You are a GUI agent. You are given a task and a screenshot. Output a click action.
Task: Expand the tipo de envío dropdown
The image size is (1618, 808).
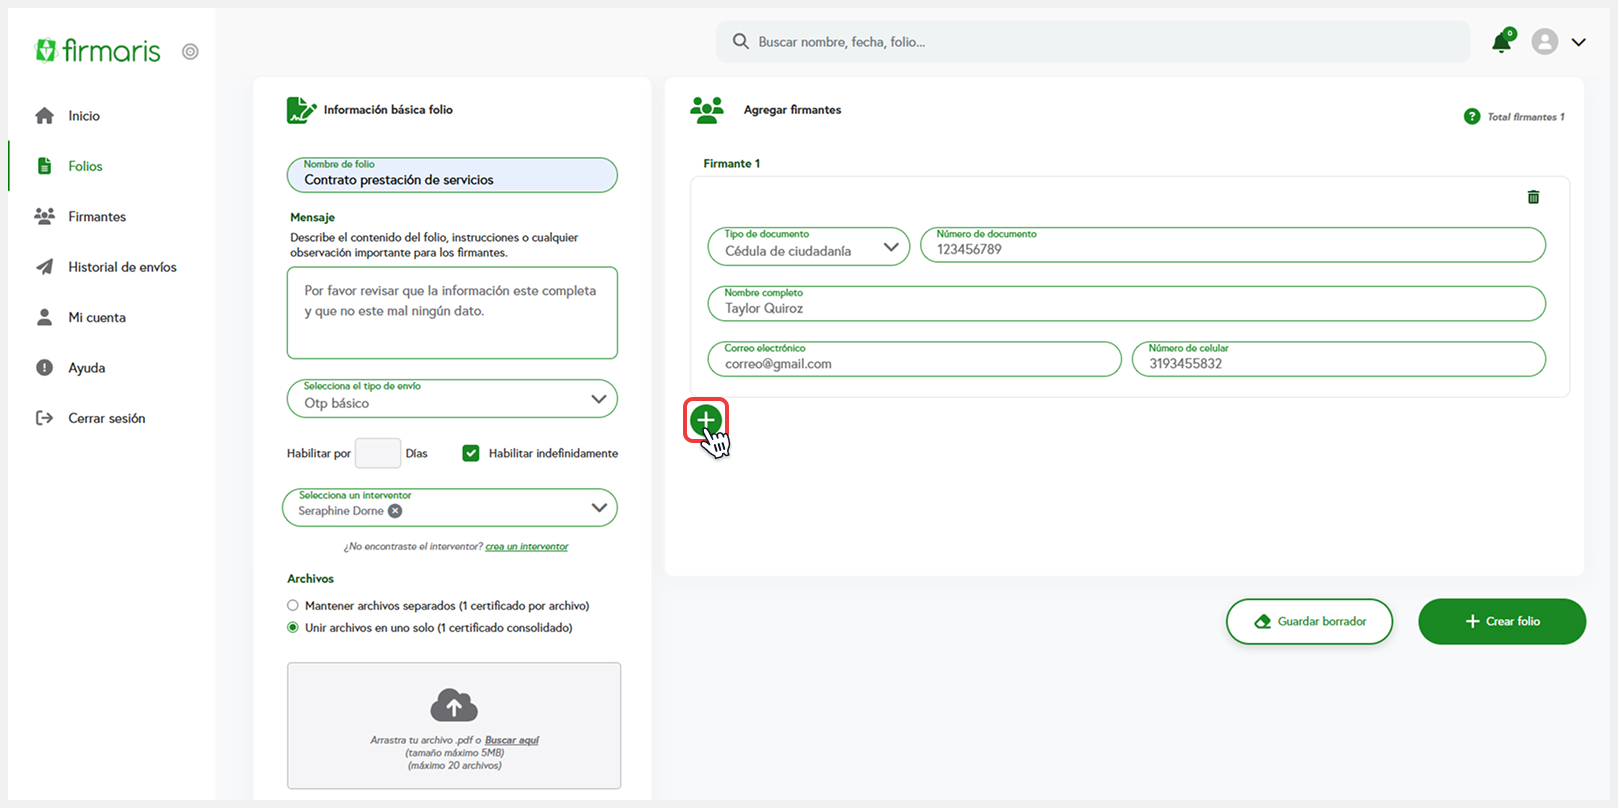point(598,399)
